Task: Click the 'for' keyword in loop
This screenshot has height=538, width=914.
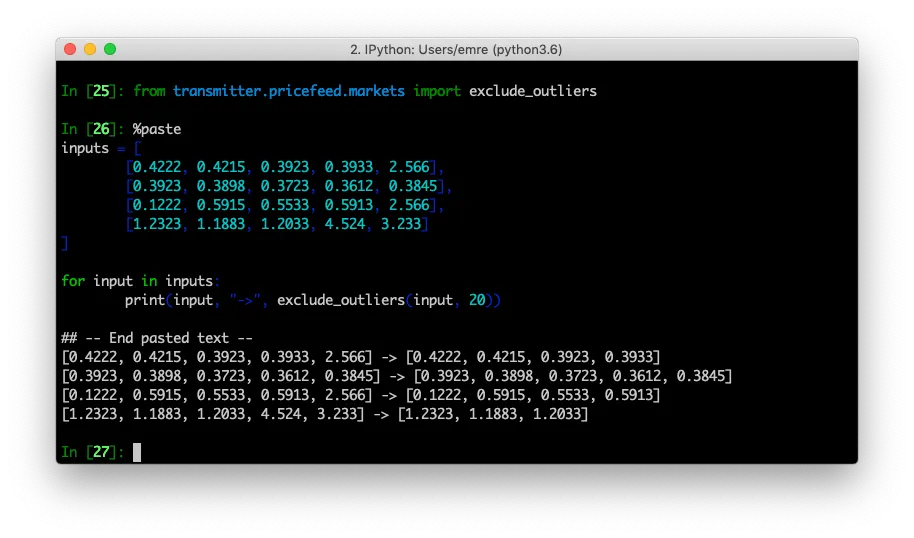Action: point(73,281)
